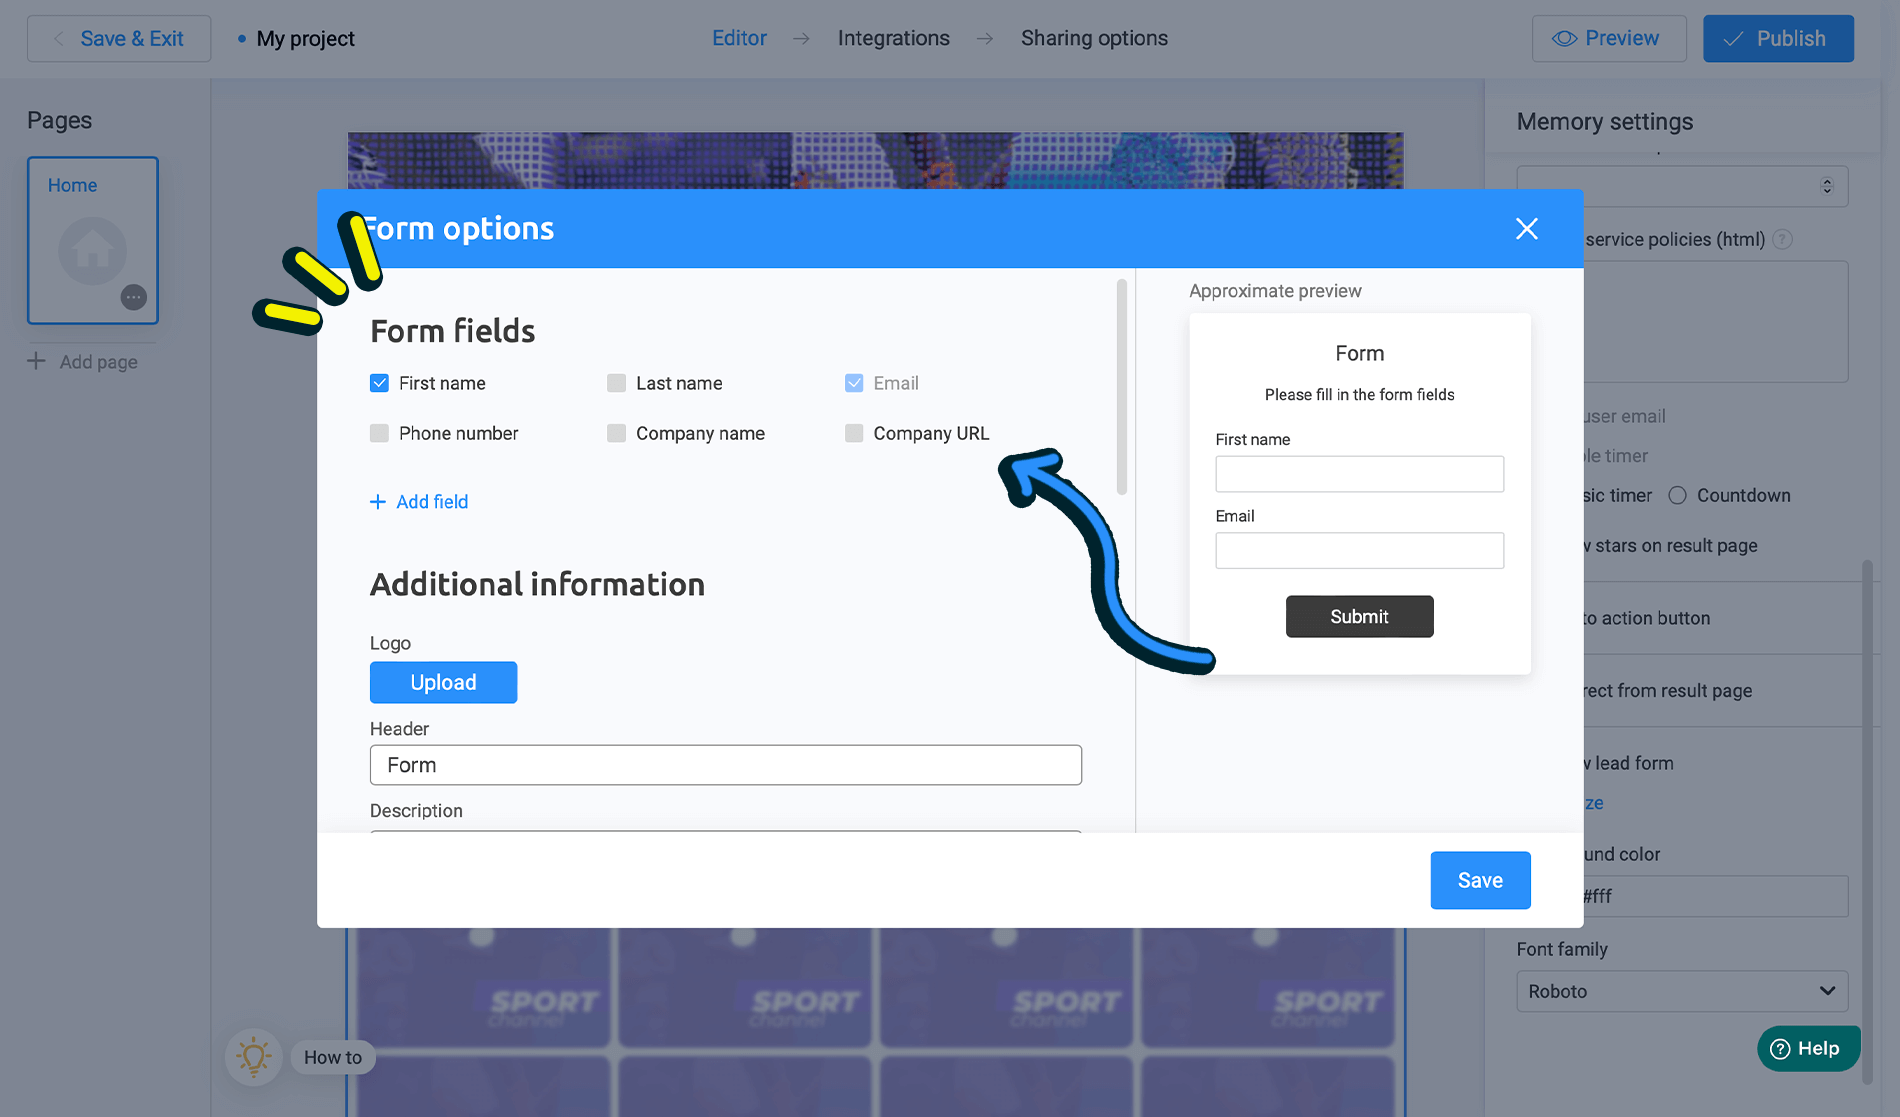Click the preview Email input

[x=1359, y=550]
